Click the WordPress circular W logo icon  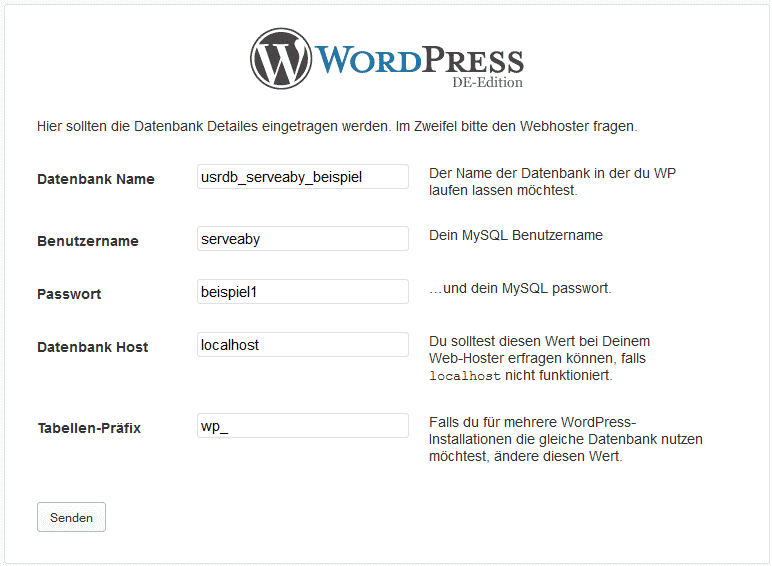click(x=282, y=59)
